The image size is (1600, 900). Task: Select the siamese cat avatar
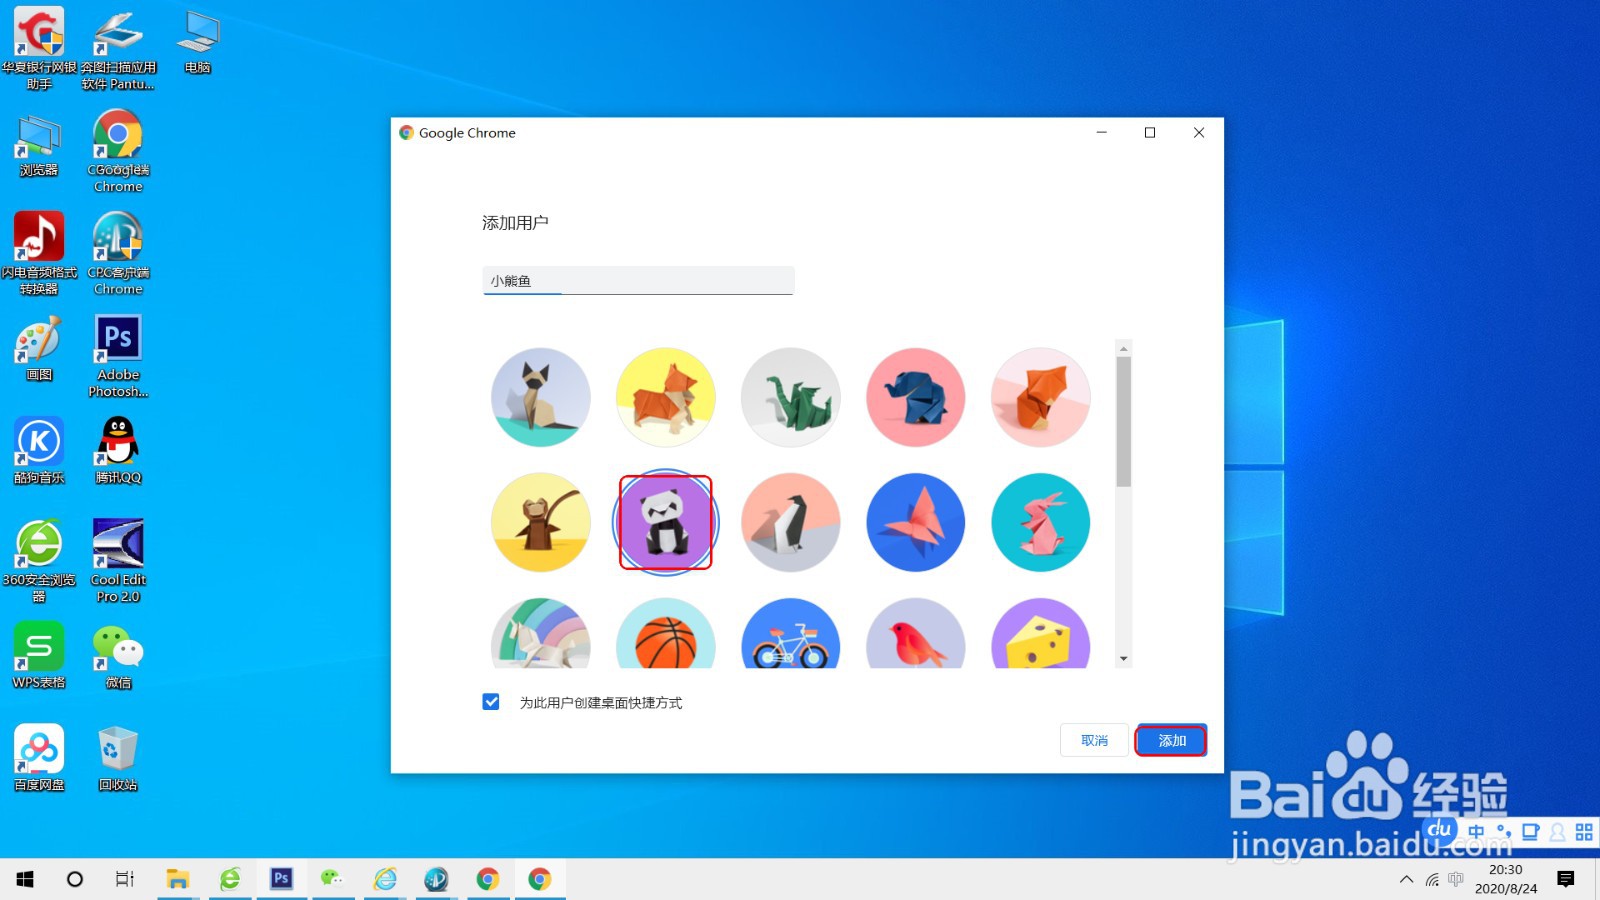tap(540, 397)
